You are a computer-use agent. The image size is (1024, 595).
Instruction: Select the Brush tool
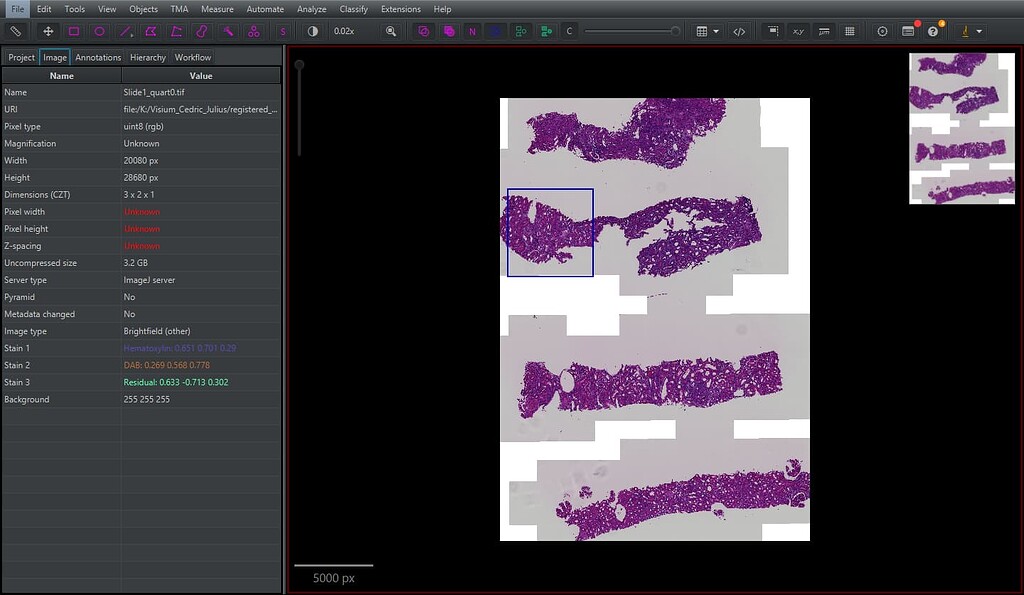(x=200, y=31)
